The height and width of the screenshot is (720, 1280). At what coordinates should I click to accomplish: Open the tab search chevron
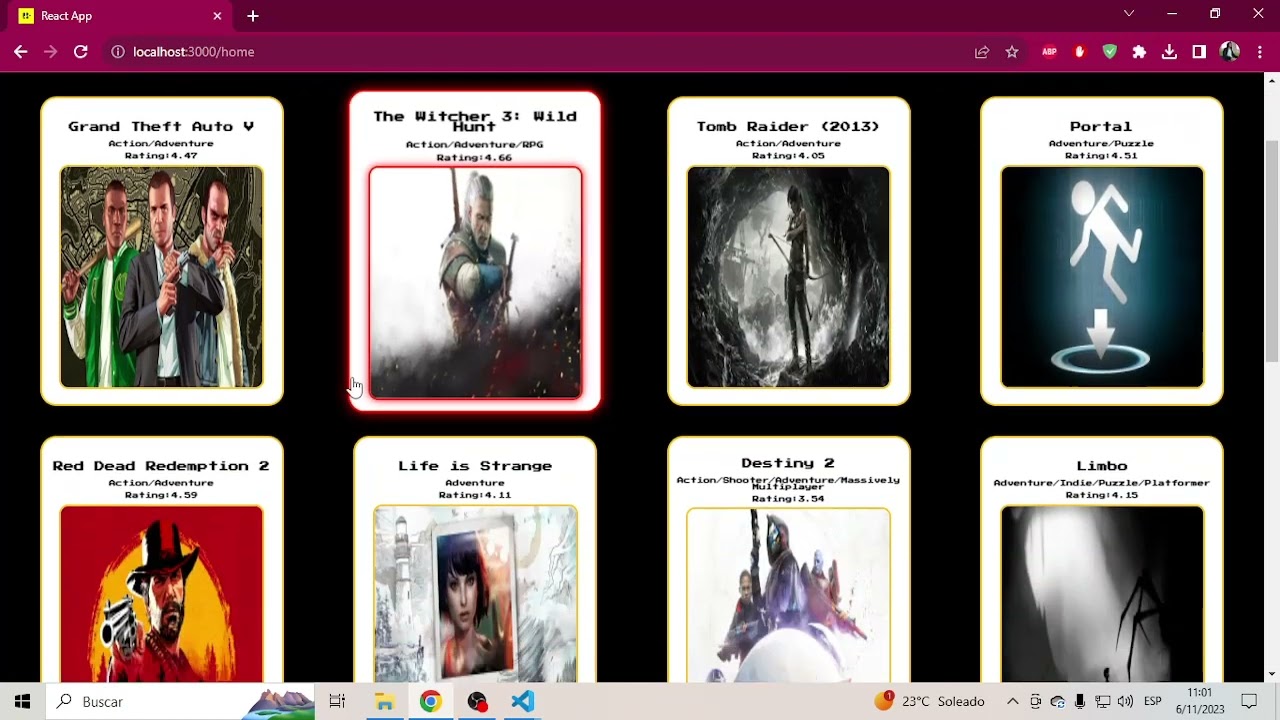pos(1129,14)
